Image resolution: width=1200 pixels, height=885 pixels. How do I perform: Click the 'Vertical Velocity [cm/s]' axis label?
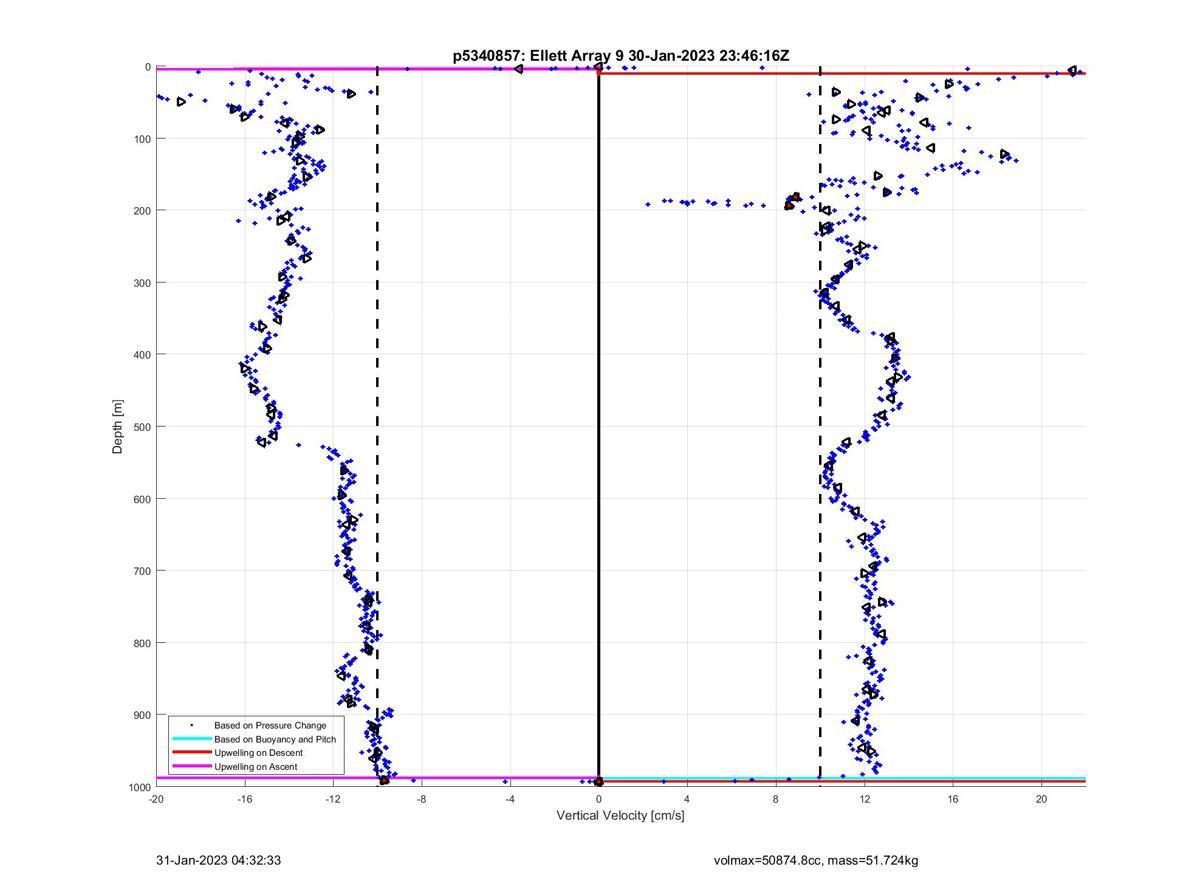pyautogui.click(x=620, y=816)
